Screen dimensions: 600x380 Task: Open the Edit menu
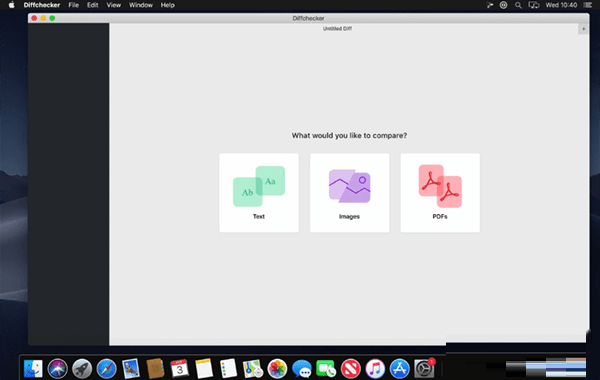93,5
